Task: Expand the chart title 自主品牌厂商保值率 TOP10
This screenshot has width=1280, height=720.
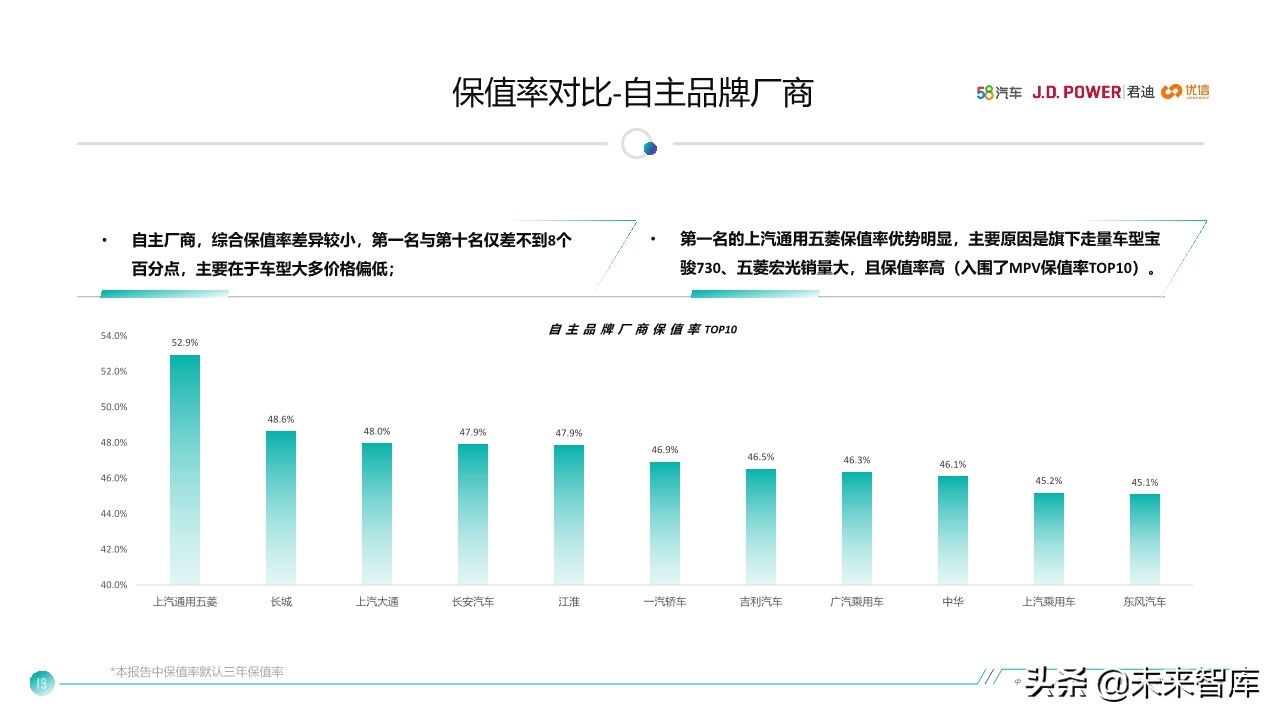Action: coord(645,328)
